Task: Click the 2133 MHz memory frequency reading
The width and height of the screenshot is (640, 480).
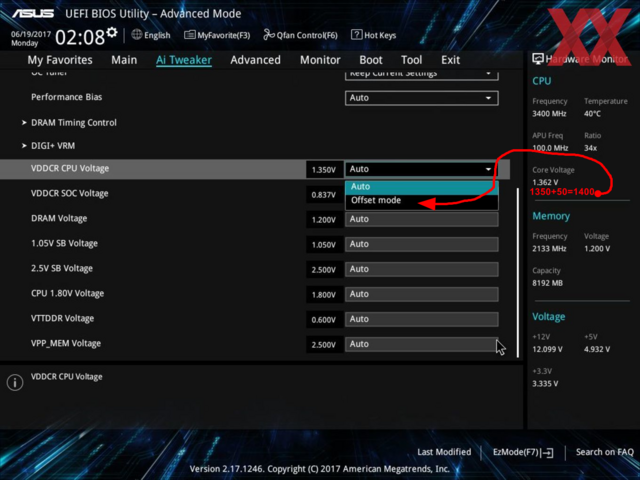Action: click(x=549, y=249)
